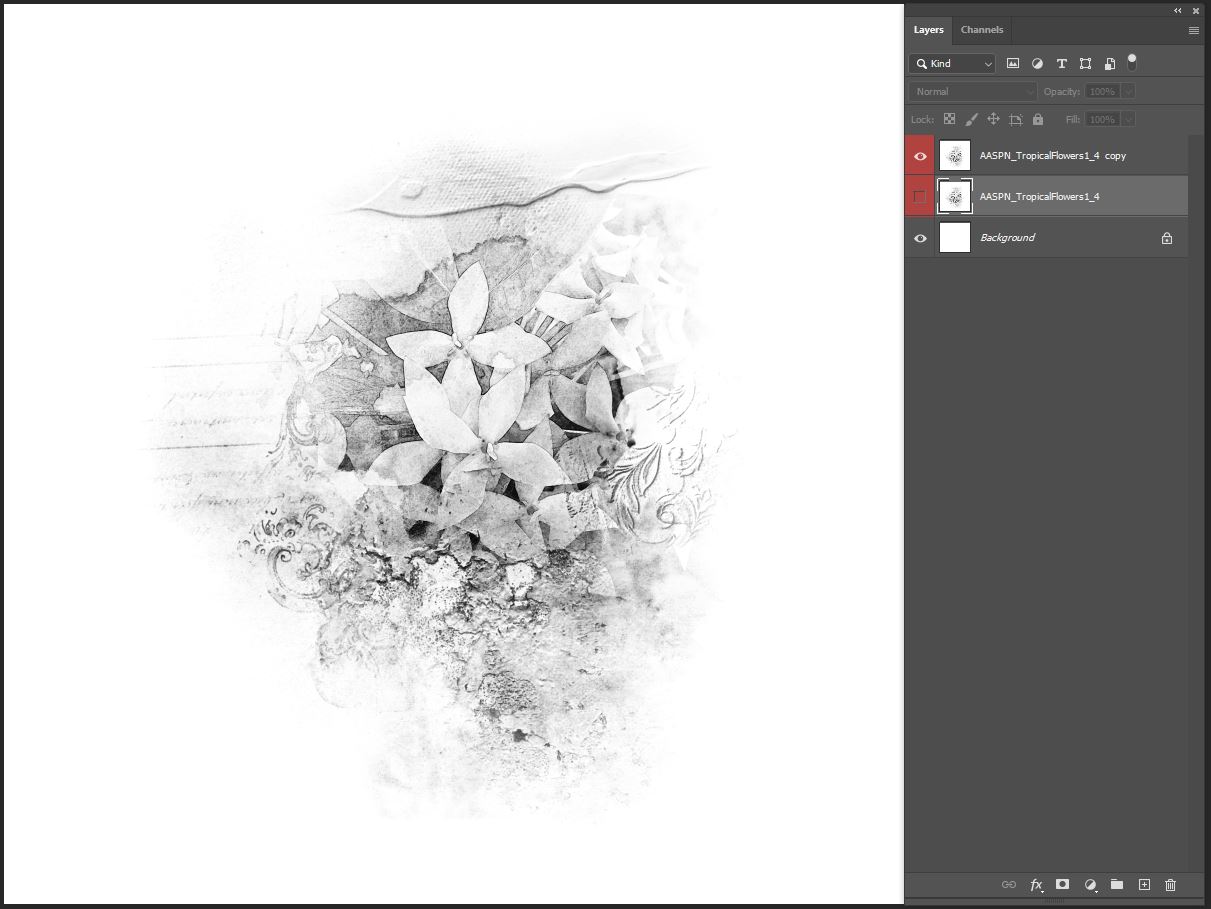1211x909 pixels.
Task: Create a new group folder
Action: click(1117, 885)
